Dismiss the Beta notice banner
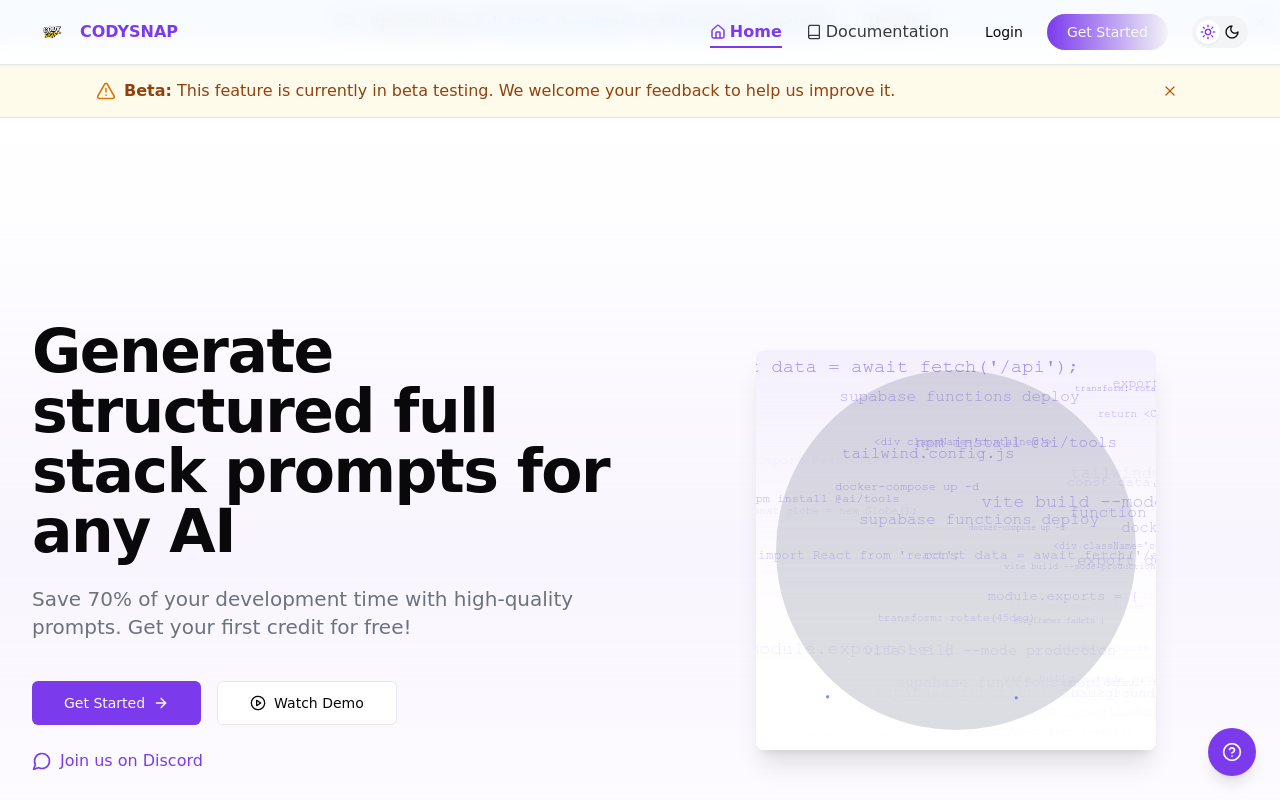 pos(1170,91)
